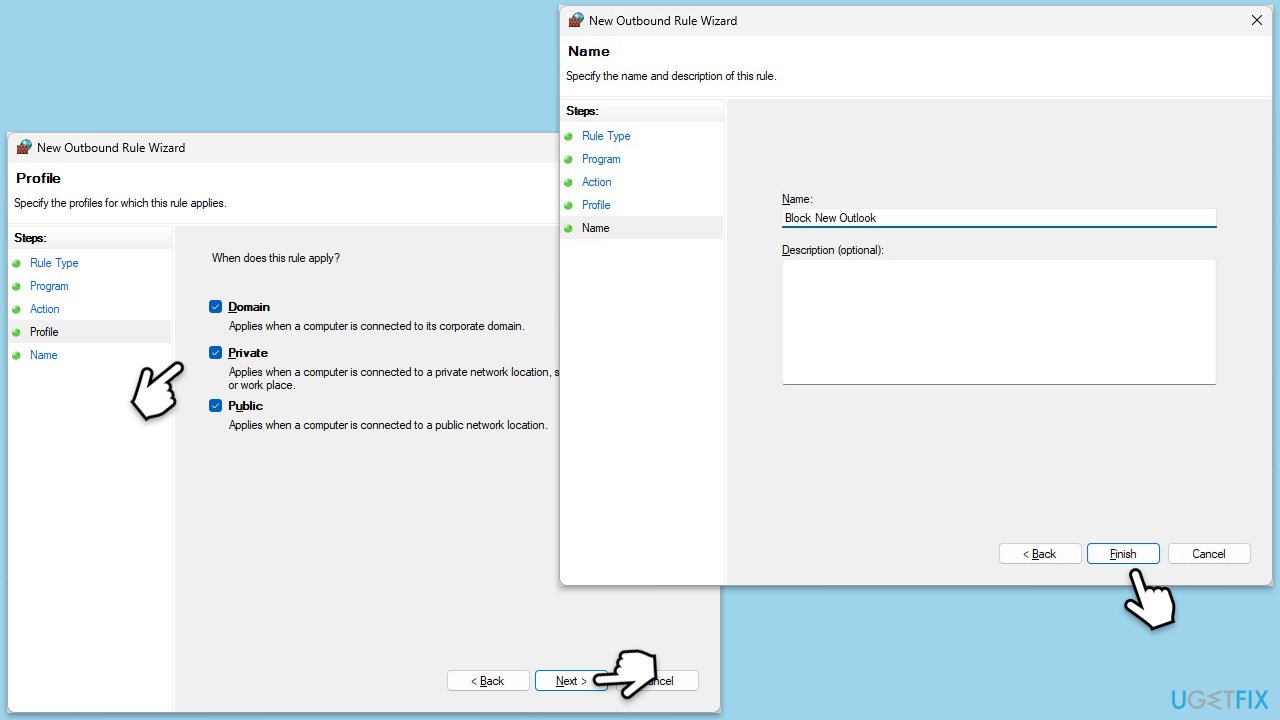Image resolution: width=1280 pixels, height=720 pixels.
Task: Click the Domain label text
Action: point(249,307)
